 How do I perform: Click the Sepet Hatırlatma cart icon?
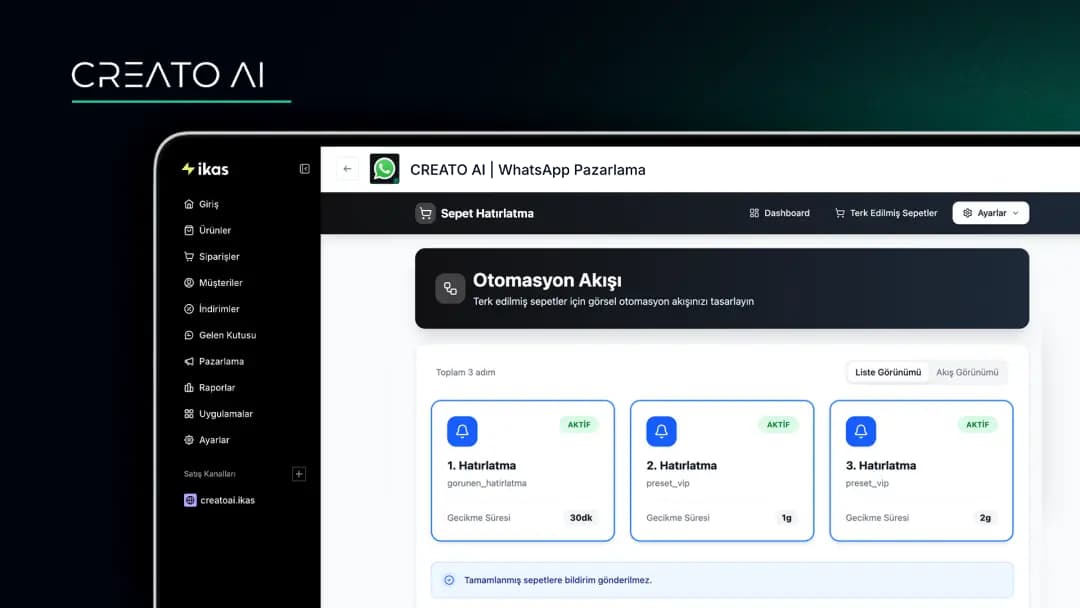[x=426, y=213]
